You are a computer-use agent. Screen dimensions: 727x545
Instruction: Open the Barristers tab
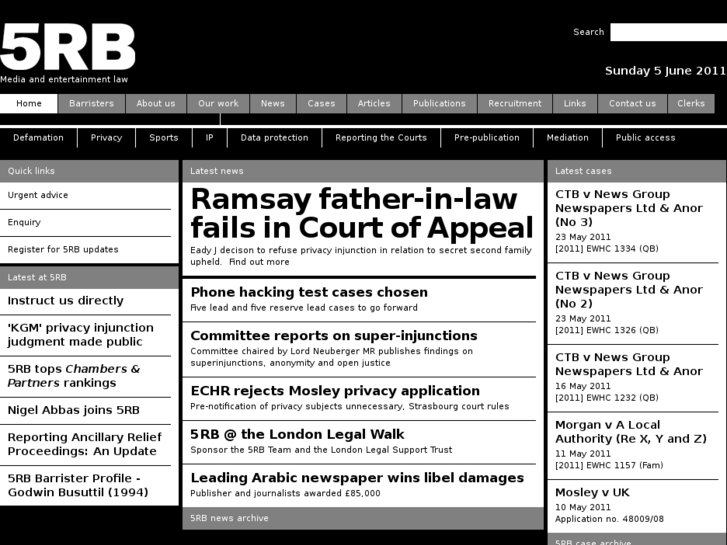click(x=91, y=103)
